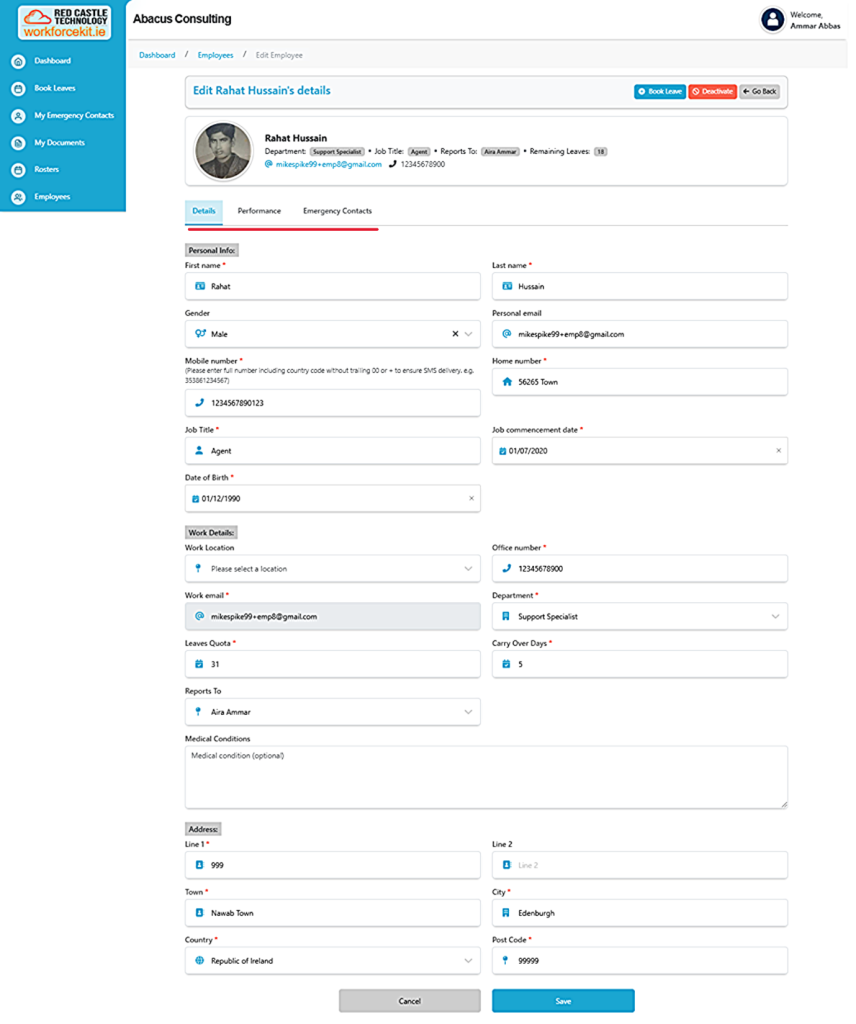Expand the Country dropdown
Screen dimensions: 856x1024
pos(468,961)
